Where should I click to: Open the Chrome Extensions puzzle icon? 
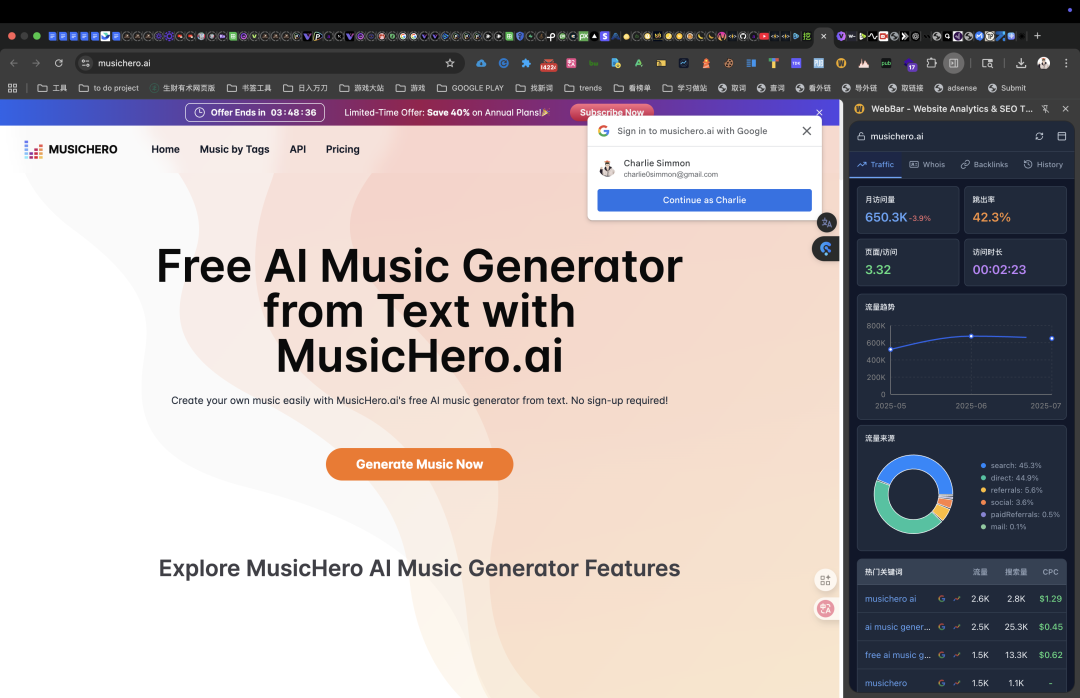[x=931, y=63]
